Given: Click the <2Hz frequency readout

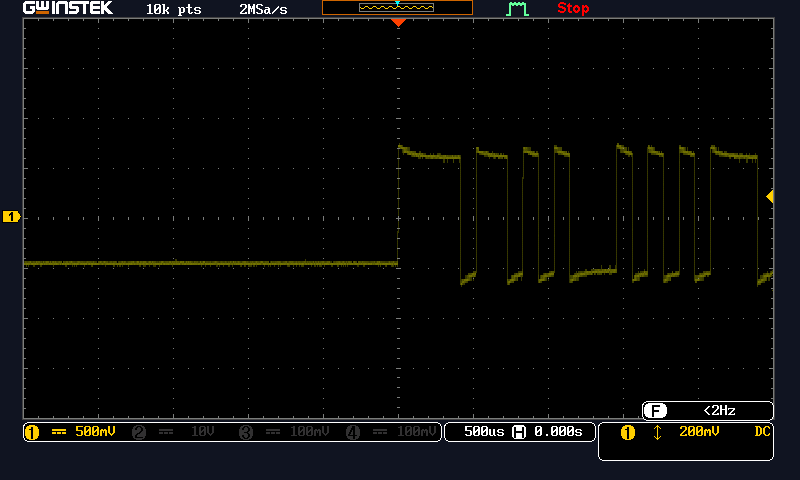Looking at the screenshot, I should 719,410.
